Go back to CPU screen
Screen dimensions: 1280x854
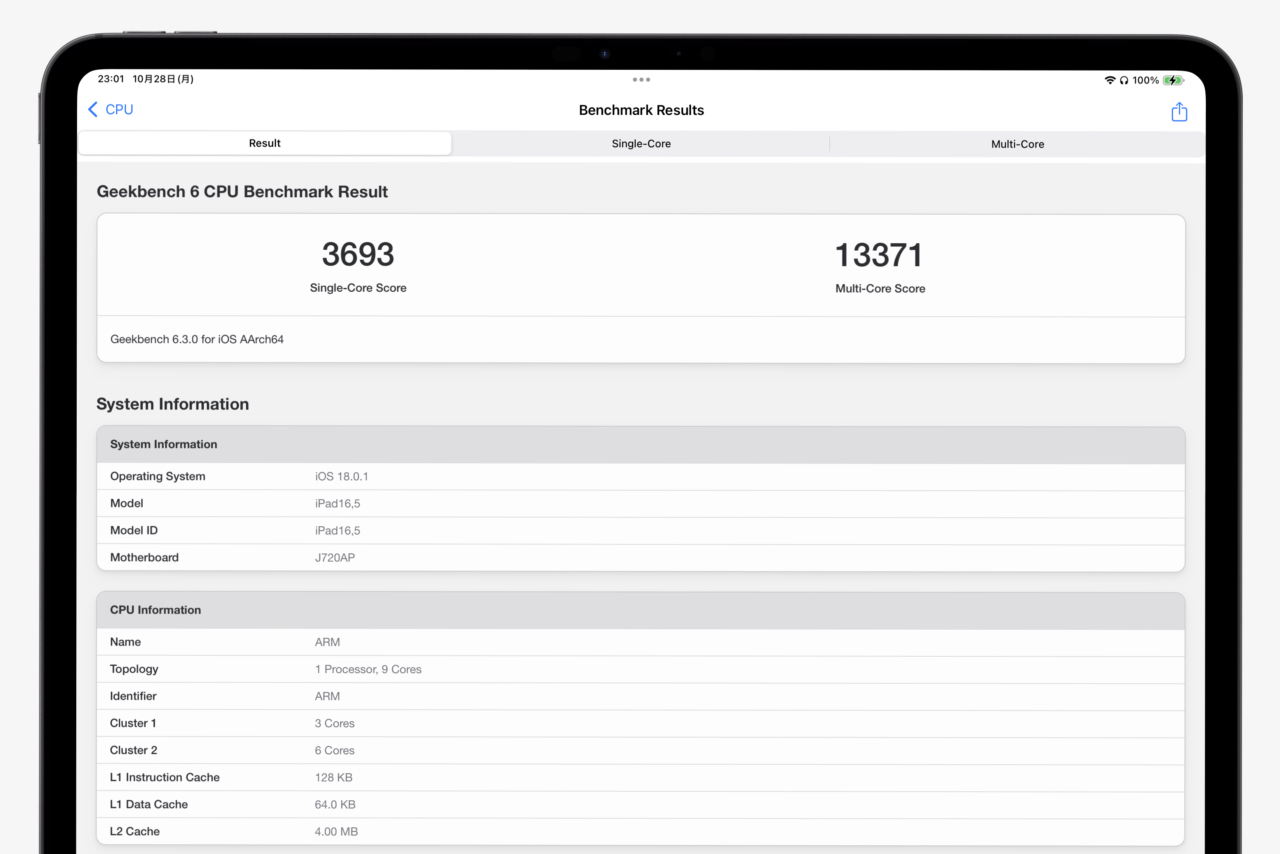click(110, 110)
